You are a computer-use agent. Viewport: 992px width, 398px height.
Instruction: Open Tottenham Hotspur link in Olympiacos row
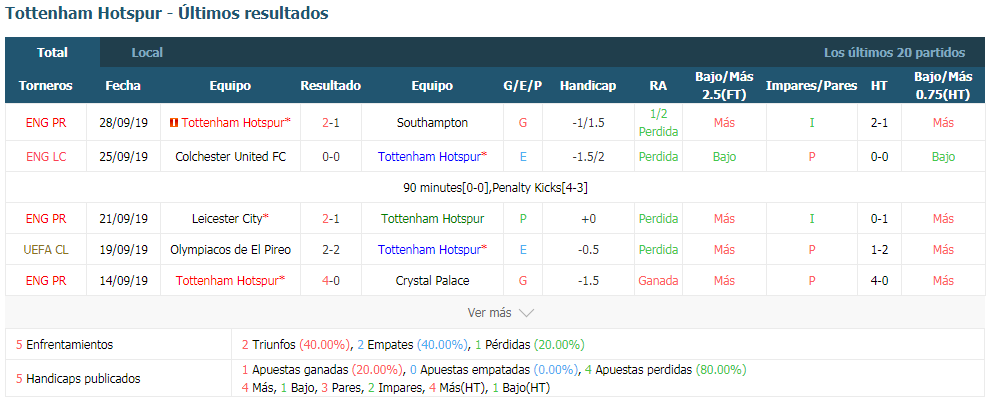click(432, 249)
